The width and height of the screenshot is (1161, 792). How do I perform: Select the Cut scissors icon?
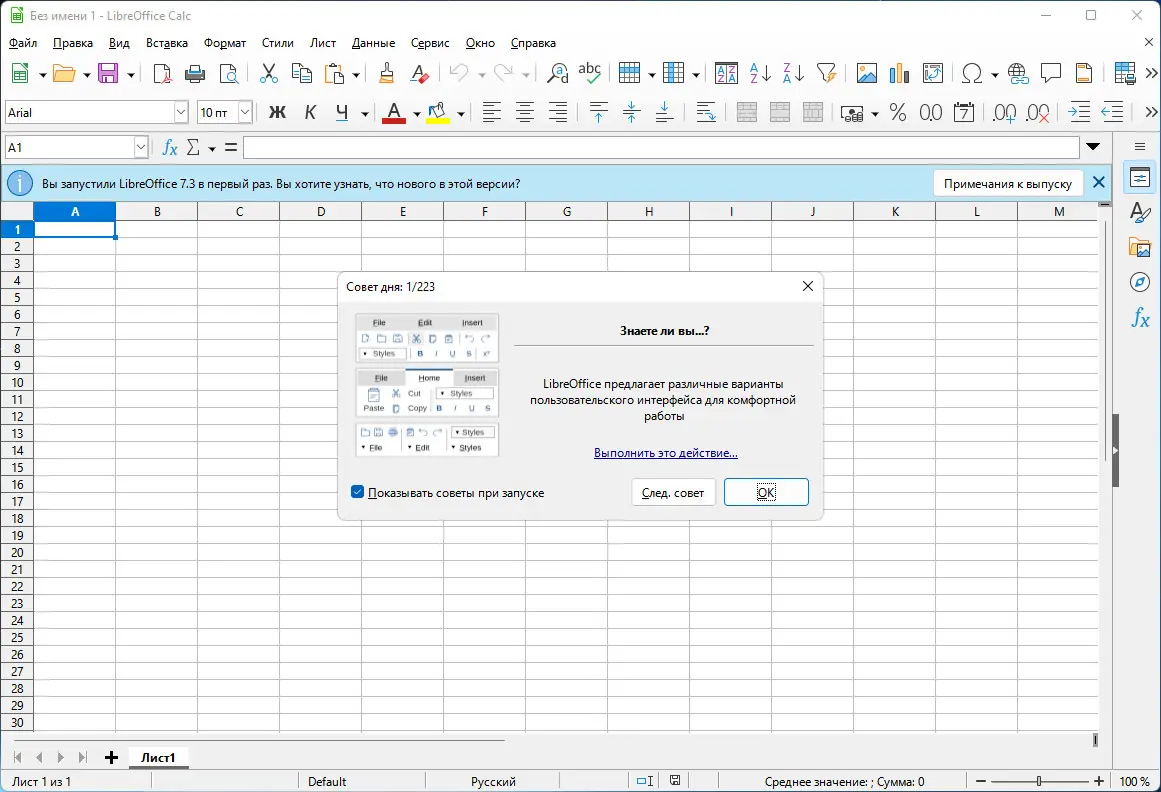268,74
